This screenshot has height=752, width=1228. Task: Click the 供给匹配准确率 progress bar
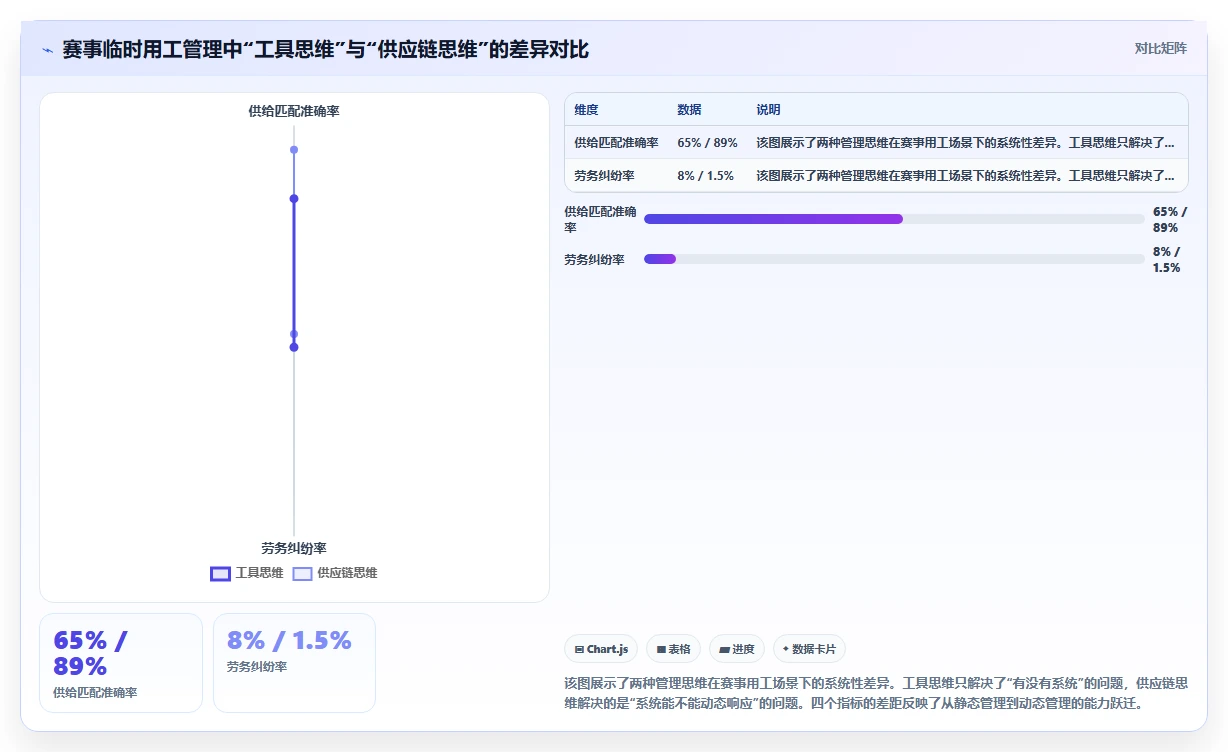coord(894,219)
